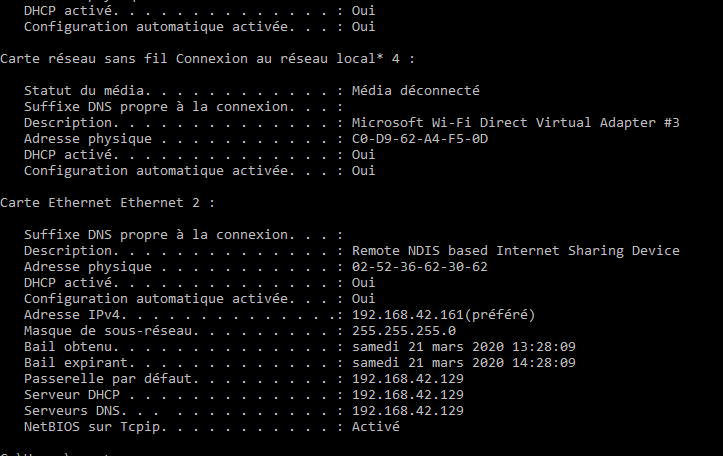The image size is (723, 456).
Task: Click the 'Serveur DHCP' IP value
Action: coord(408,395)
